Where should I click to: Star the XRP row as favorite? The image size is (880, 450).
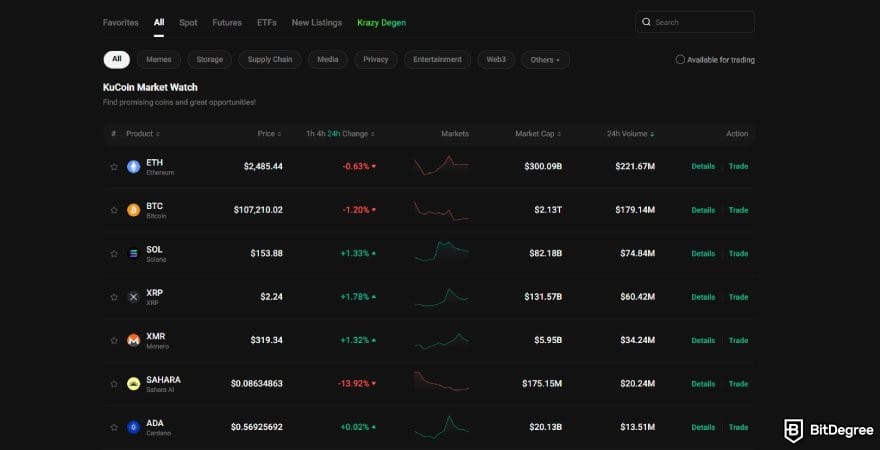coord(114,297)
